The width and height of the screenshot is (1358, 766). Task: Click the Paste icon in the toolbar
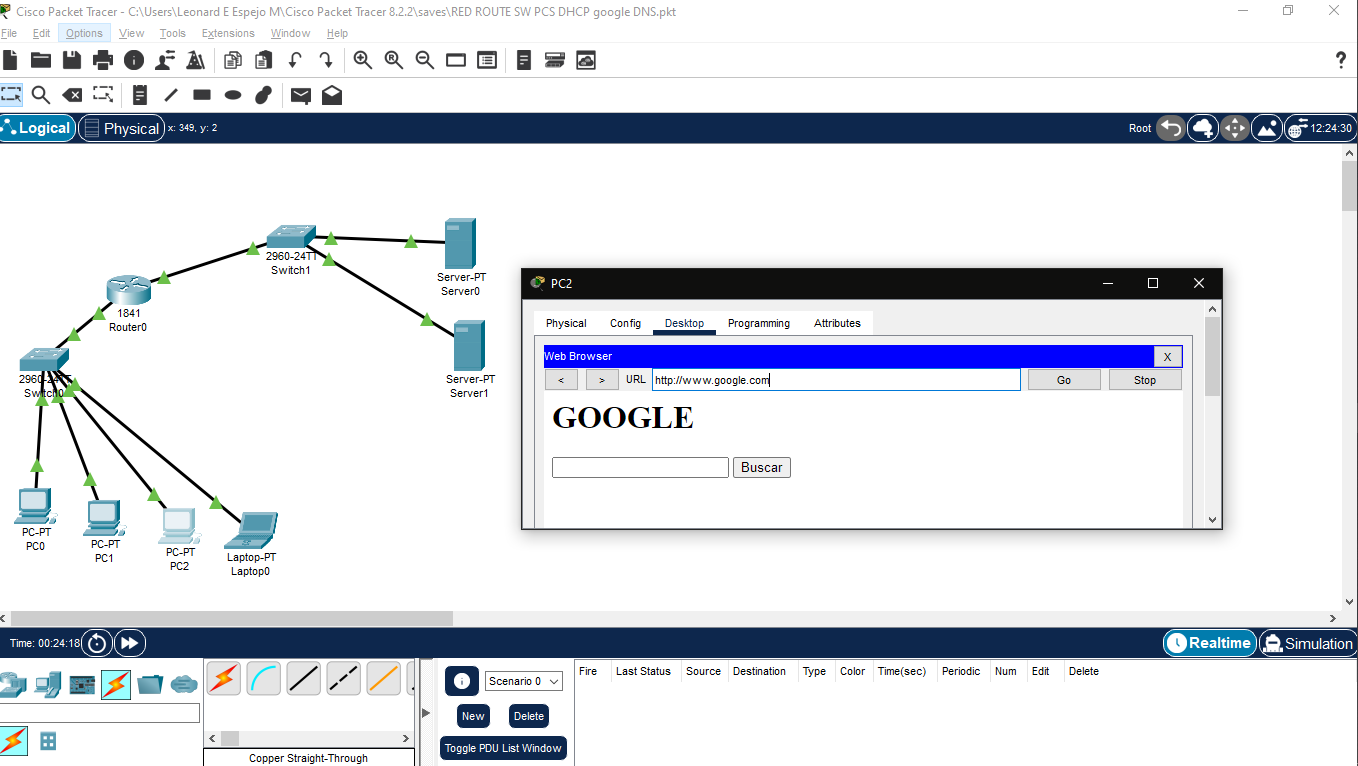[264, 60]
